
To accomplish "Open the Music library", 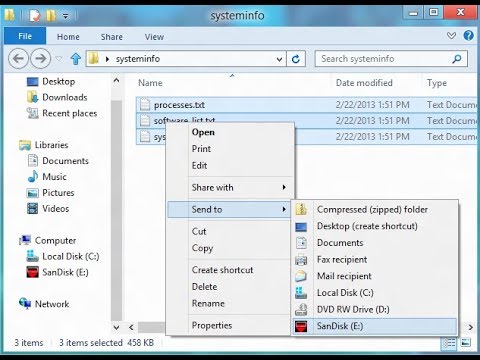I will pyautogui.click(x=47, y=177).
